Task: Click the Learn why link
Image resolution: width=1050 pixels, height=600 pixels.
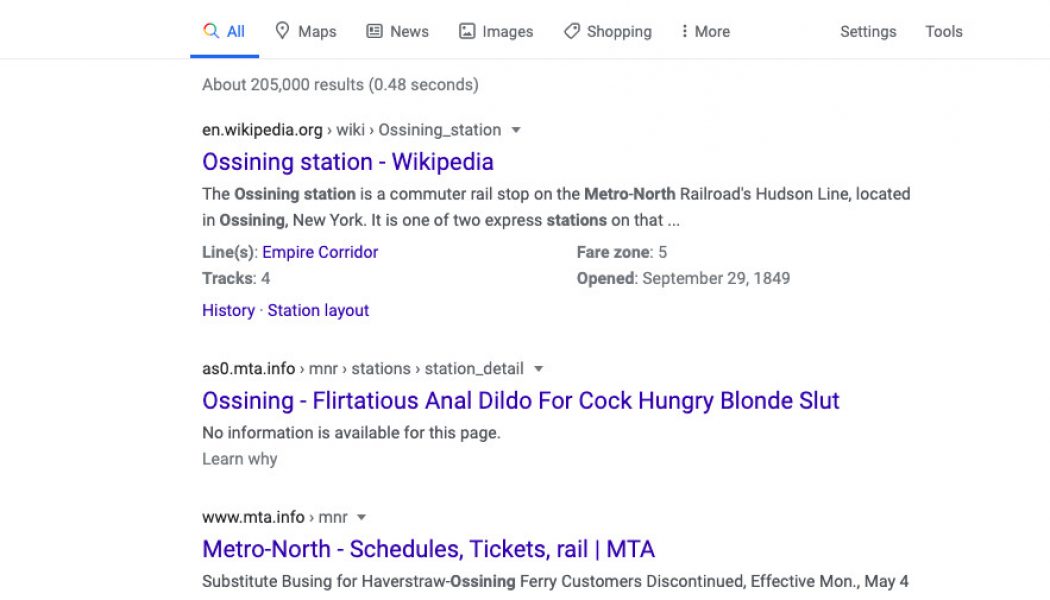Action: click(239, 459)
